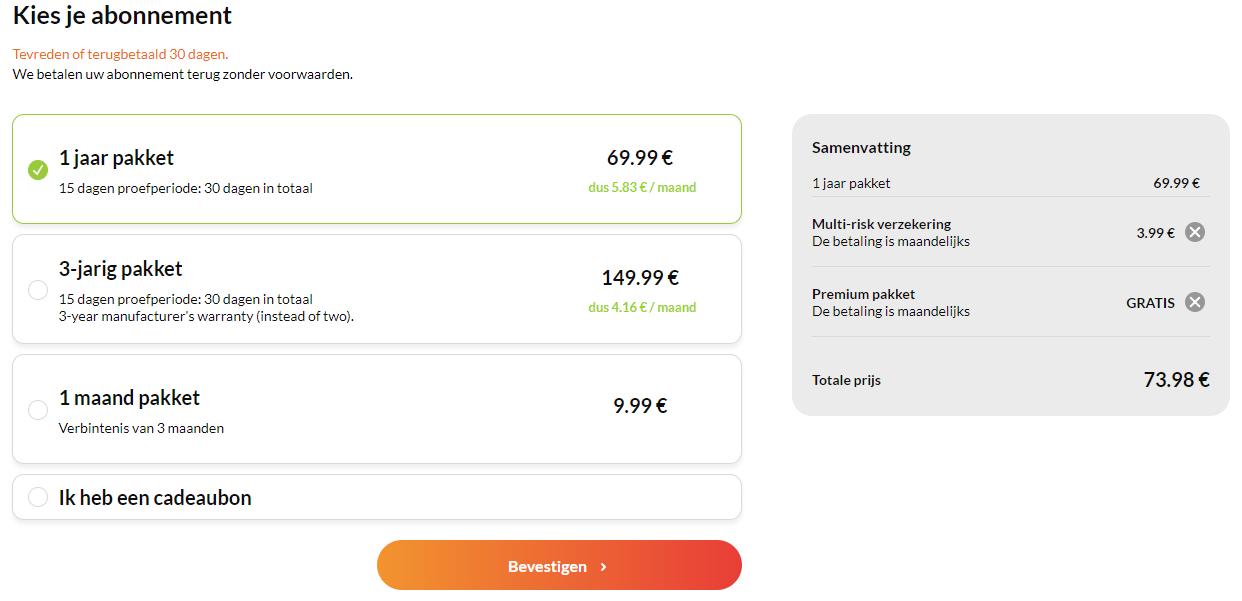Screen dimensions: 1242x601
Task: Click the 1 maand pakket subscription card
Action: (x=376, y=409)
